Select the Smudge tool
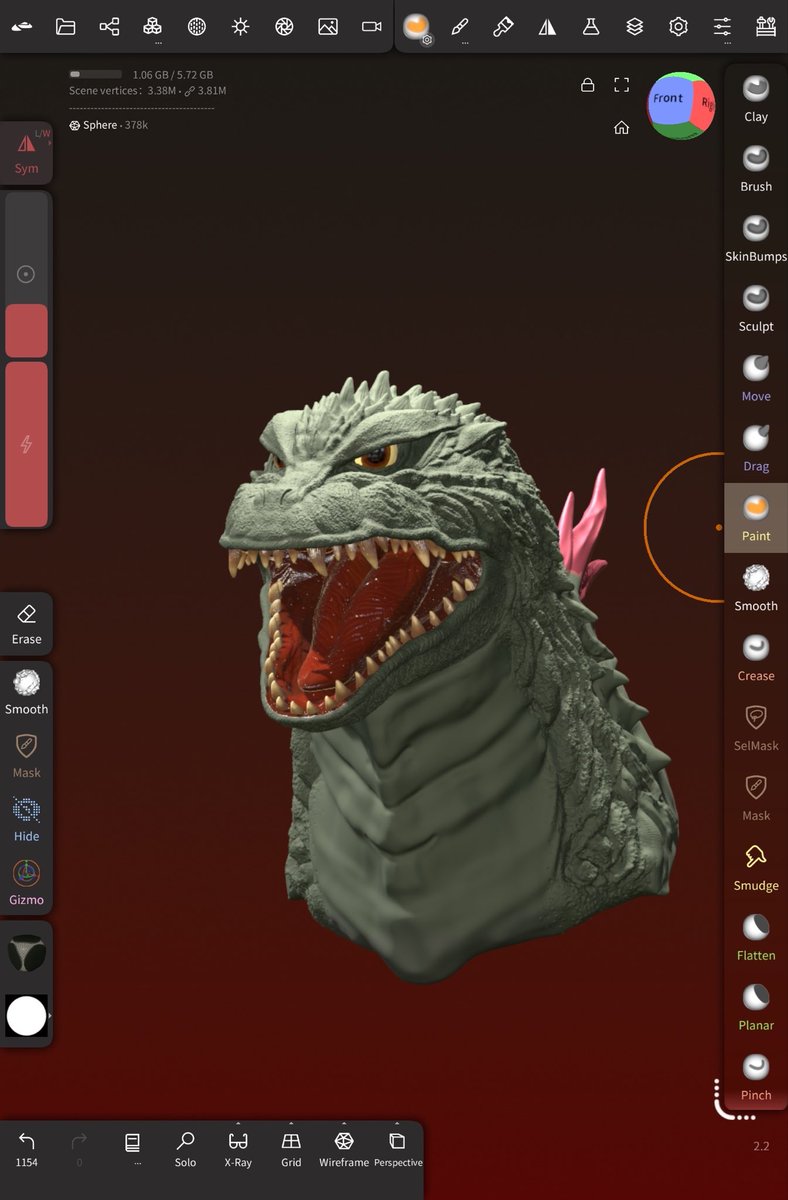Viewport: 788px width, 1200px height. [756, 868]
